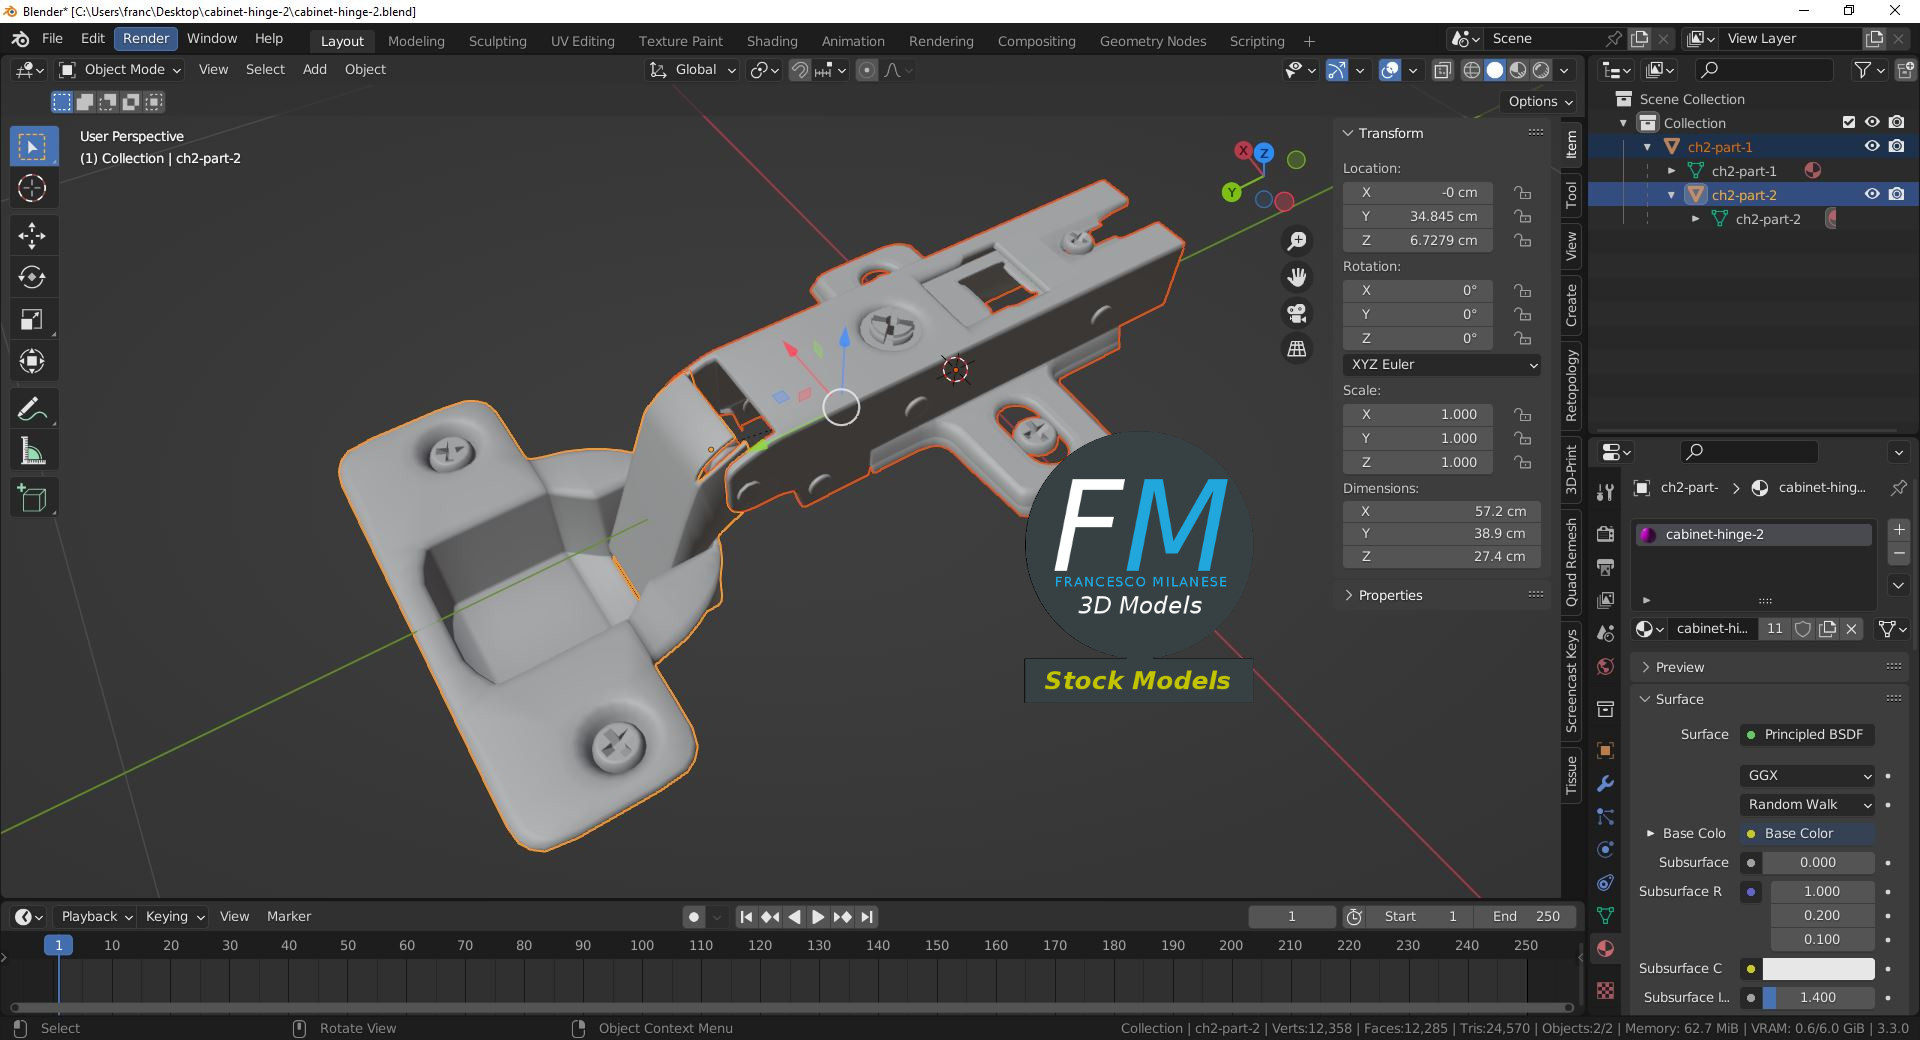Uncheck the Collection exclude checkbox
Image resolution: width=1920 pixels, height=1040 pixels.
(1849, 122)
